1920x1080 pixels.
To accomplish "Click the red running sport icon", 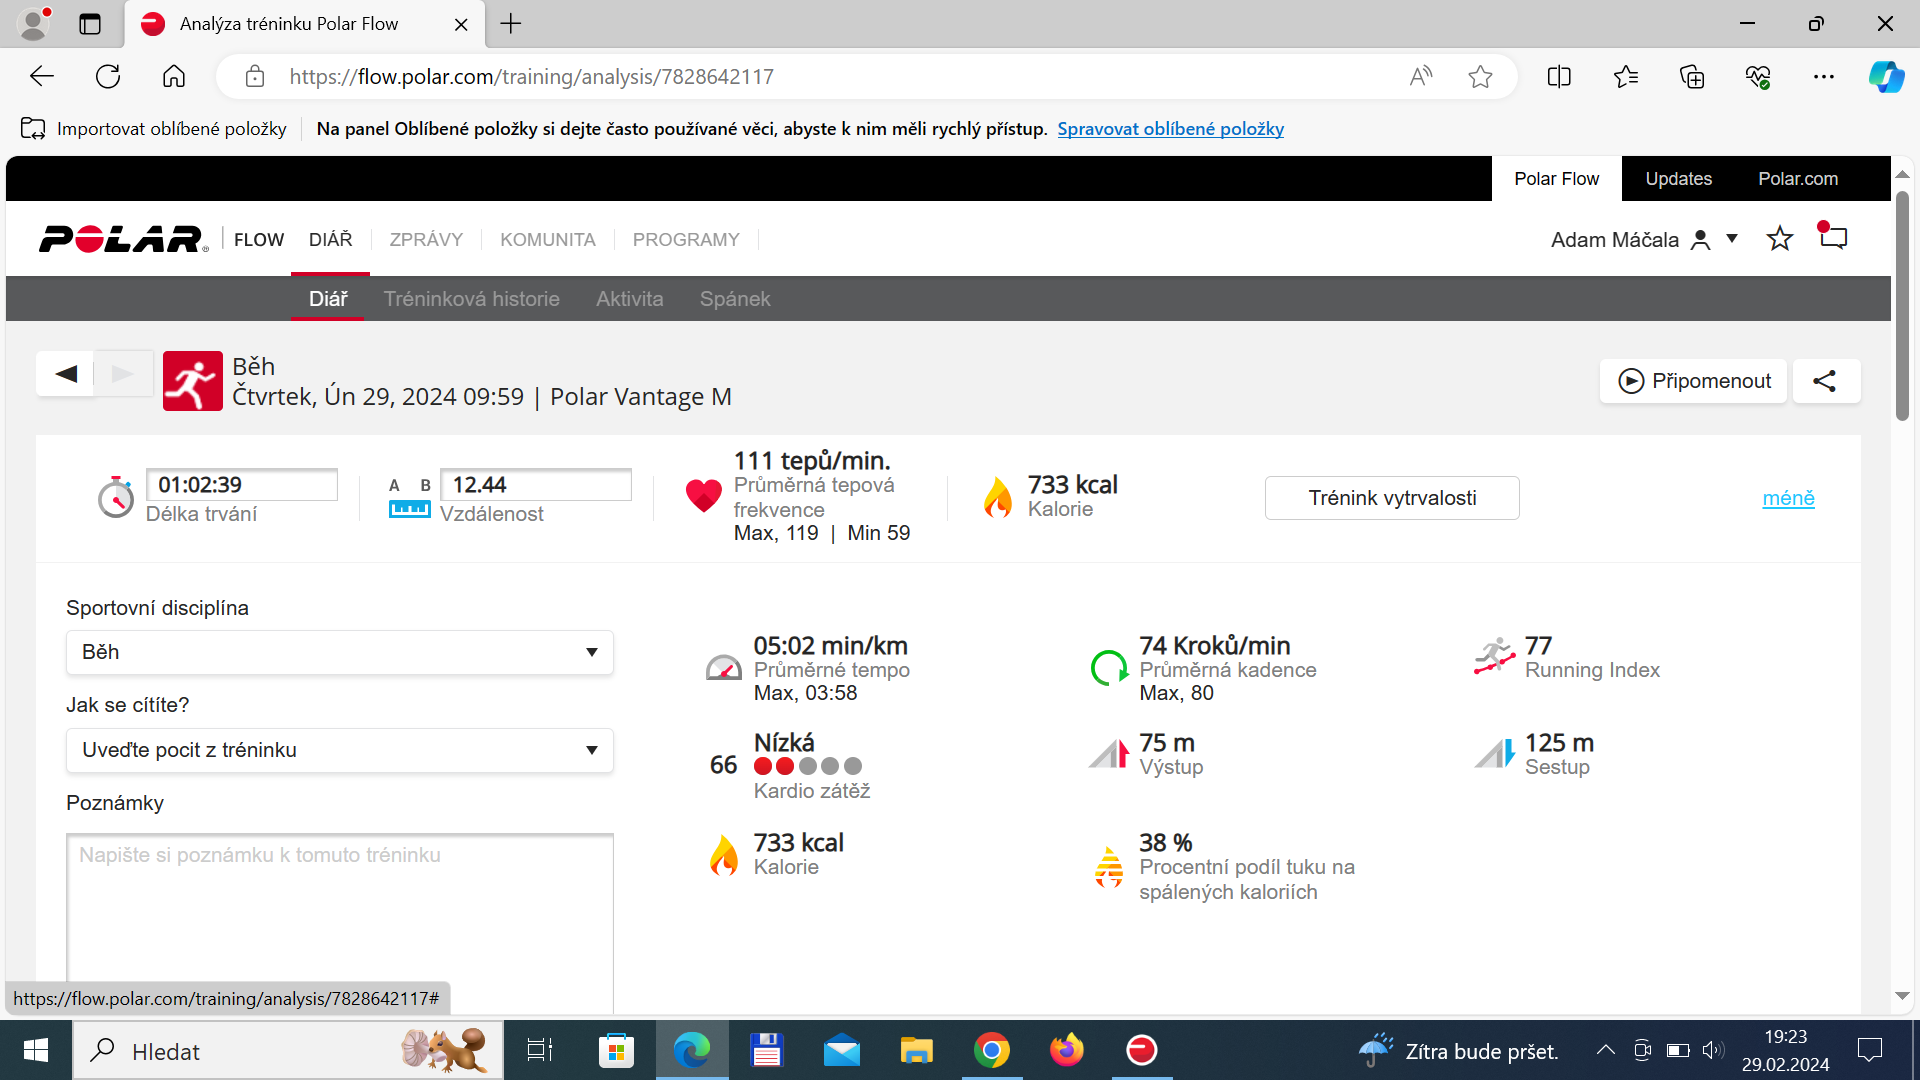I will click(193, 381).
